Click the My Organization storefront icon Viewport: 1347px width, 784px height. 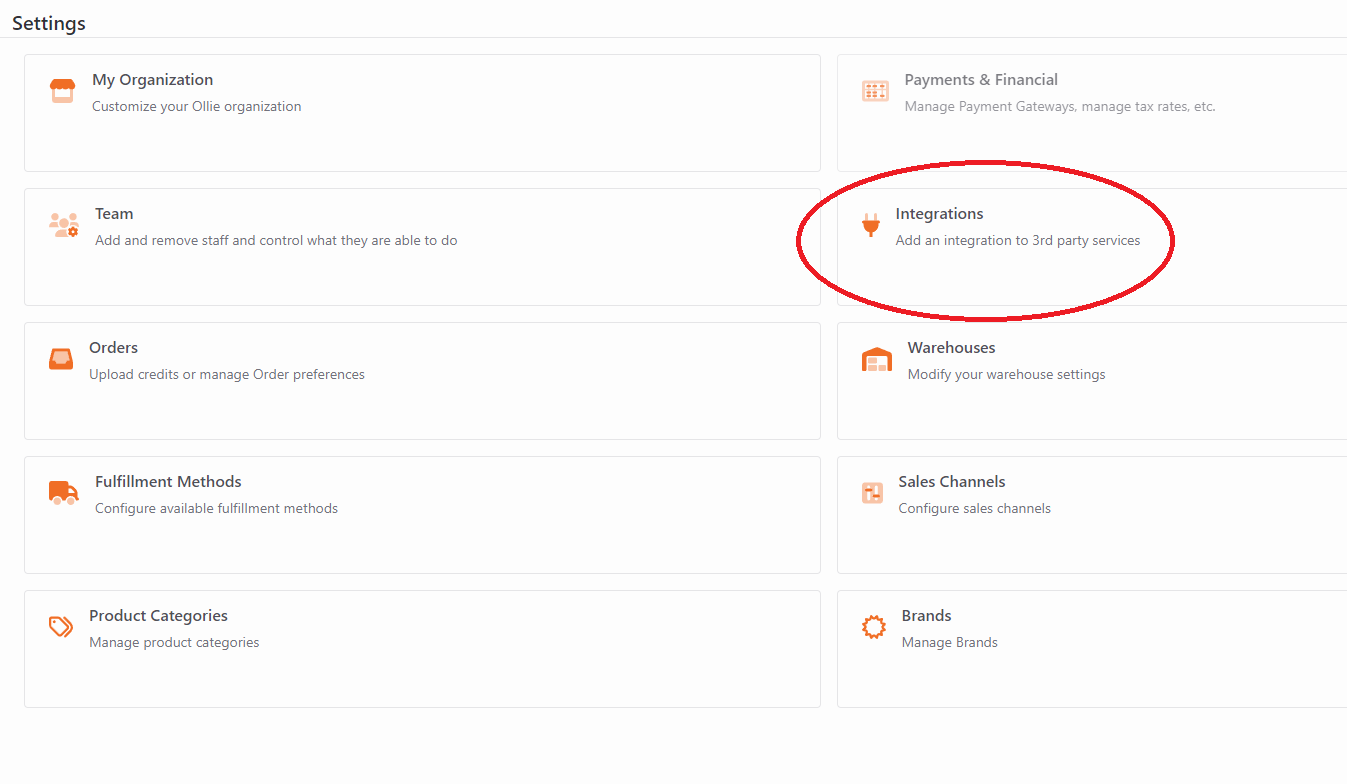point(62,91)
